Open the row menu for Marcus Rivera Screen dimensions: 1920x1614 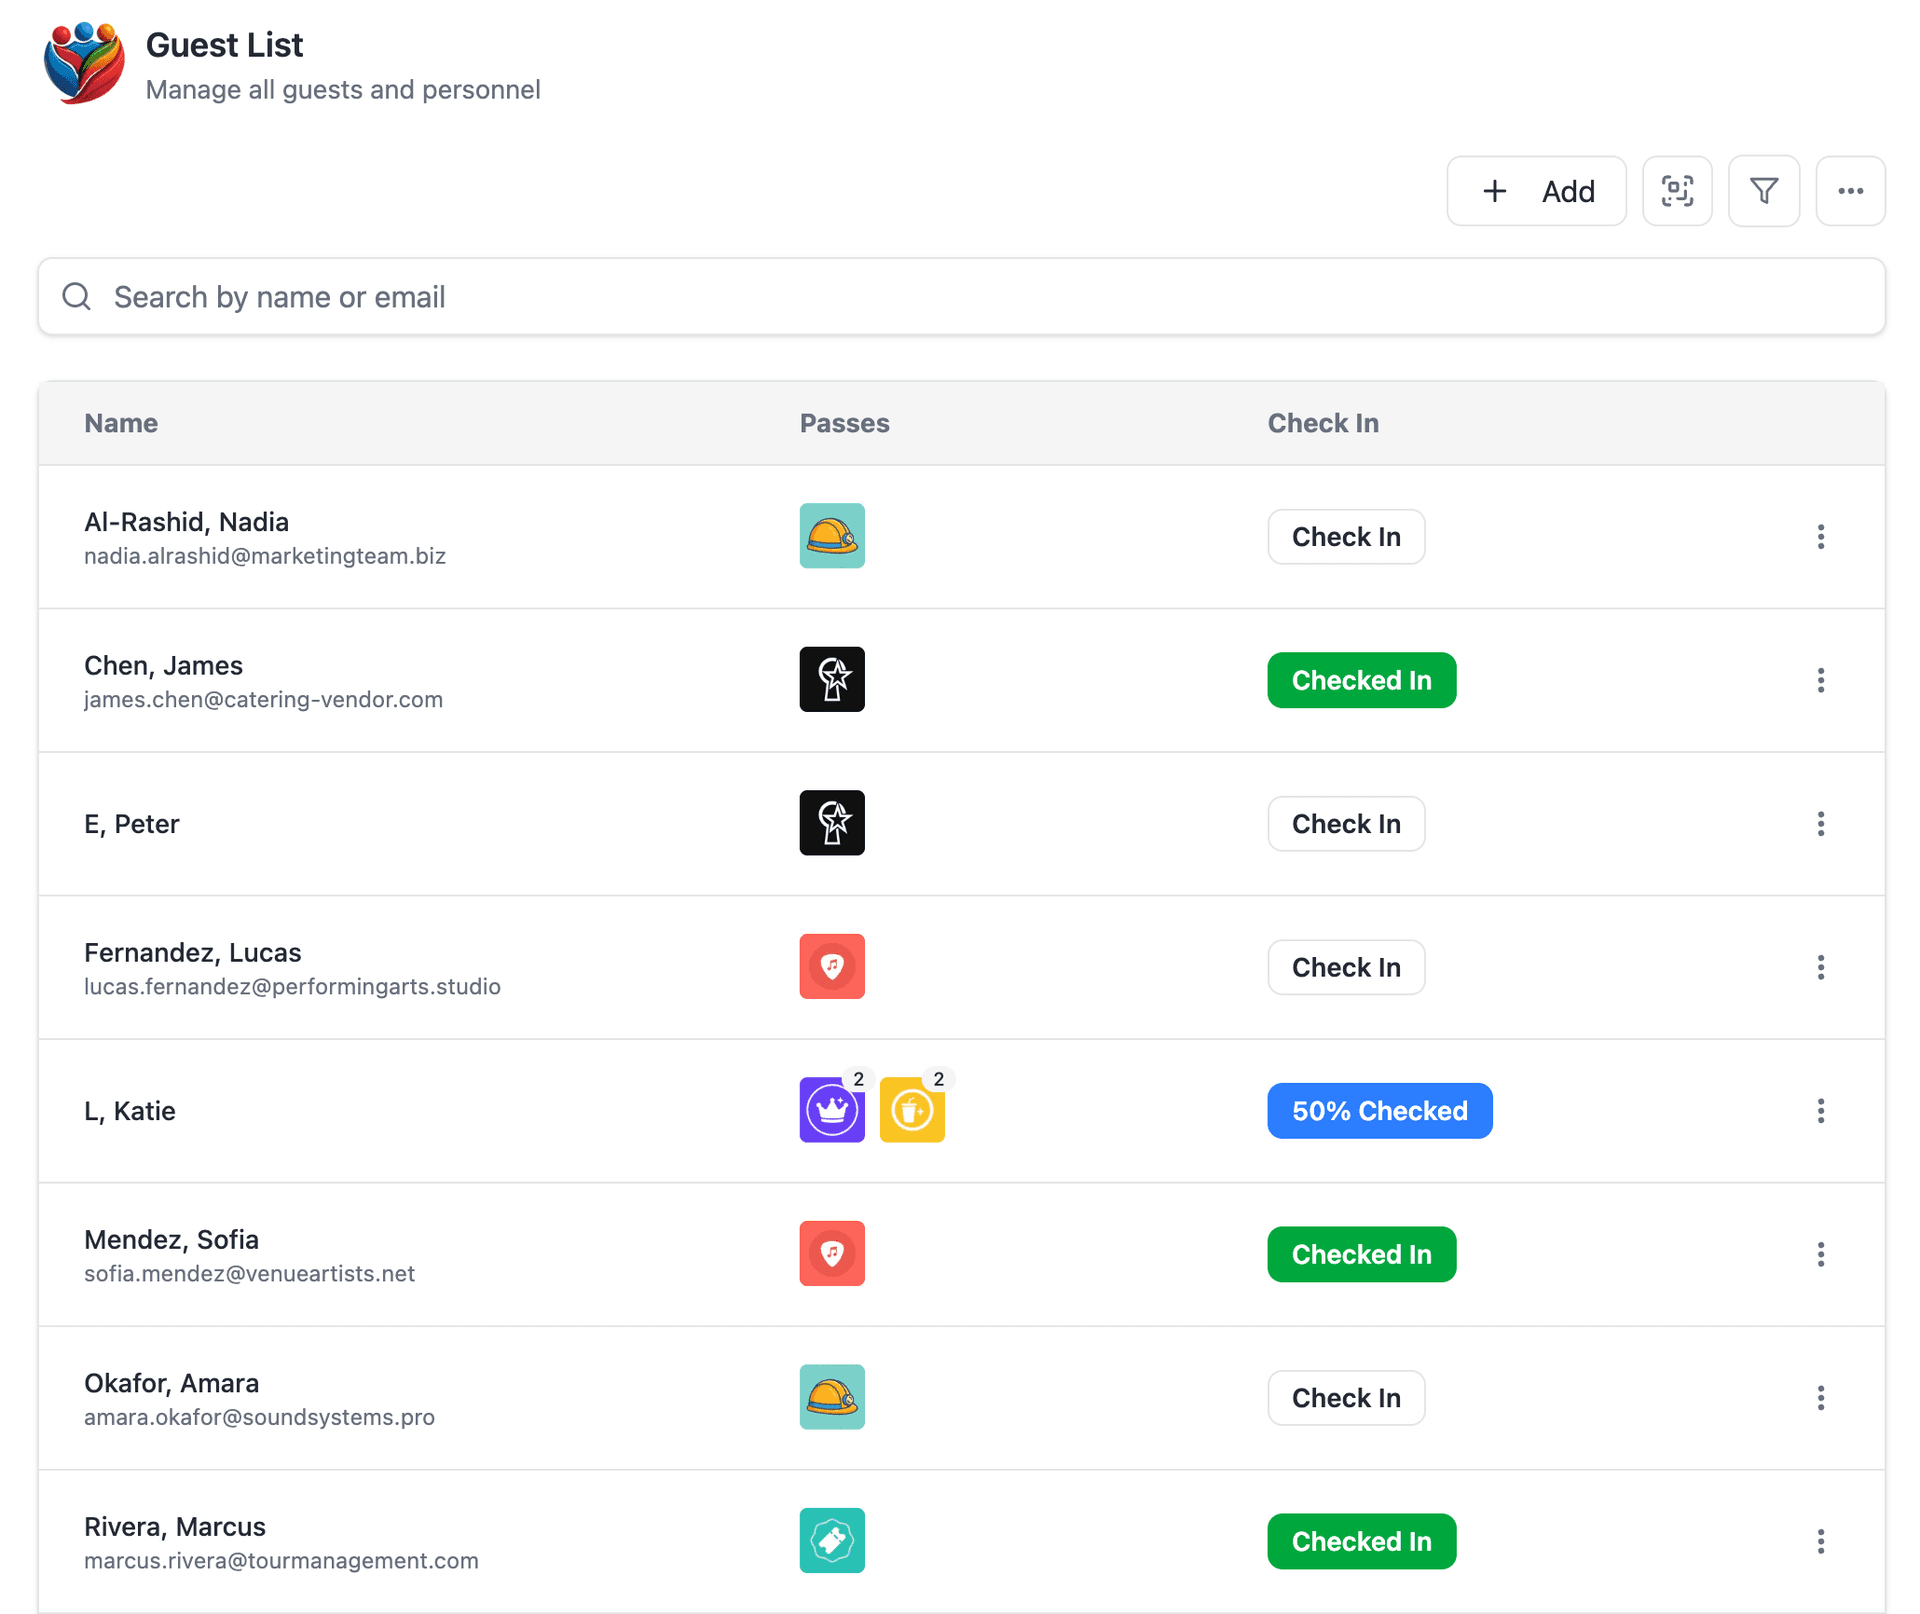pos(1821,1541)
